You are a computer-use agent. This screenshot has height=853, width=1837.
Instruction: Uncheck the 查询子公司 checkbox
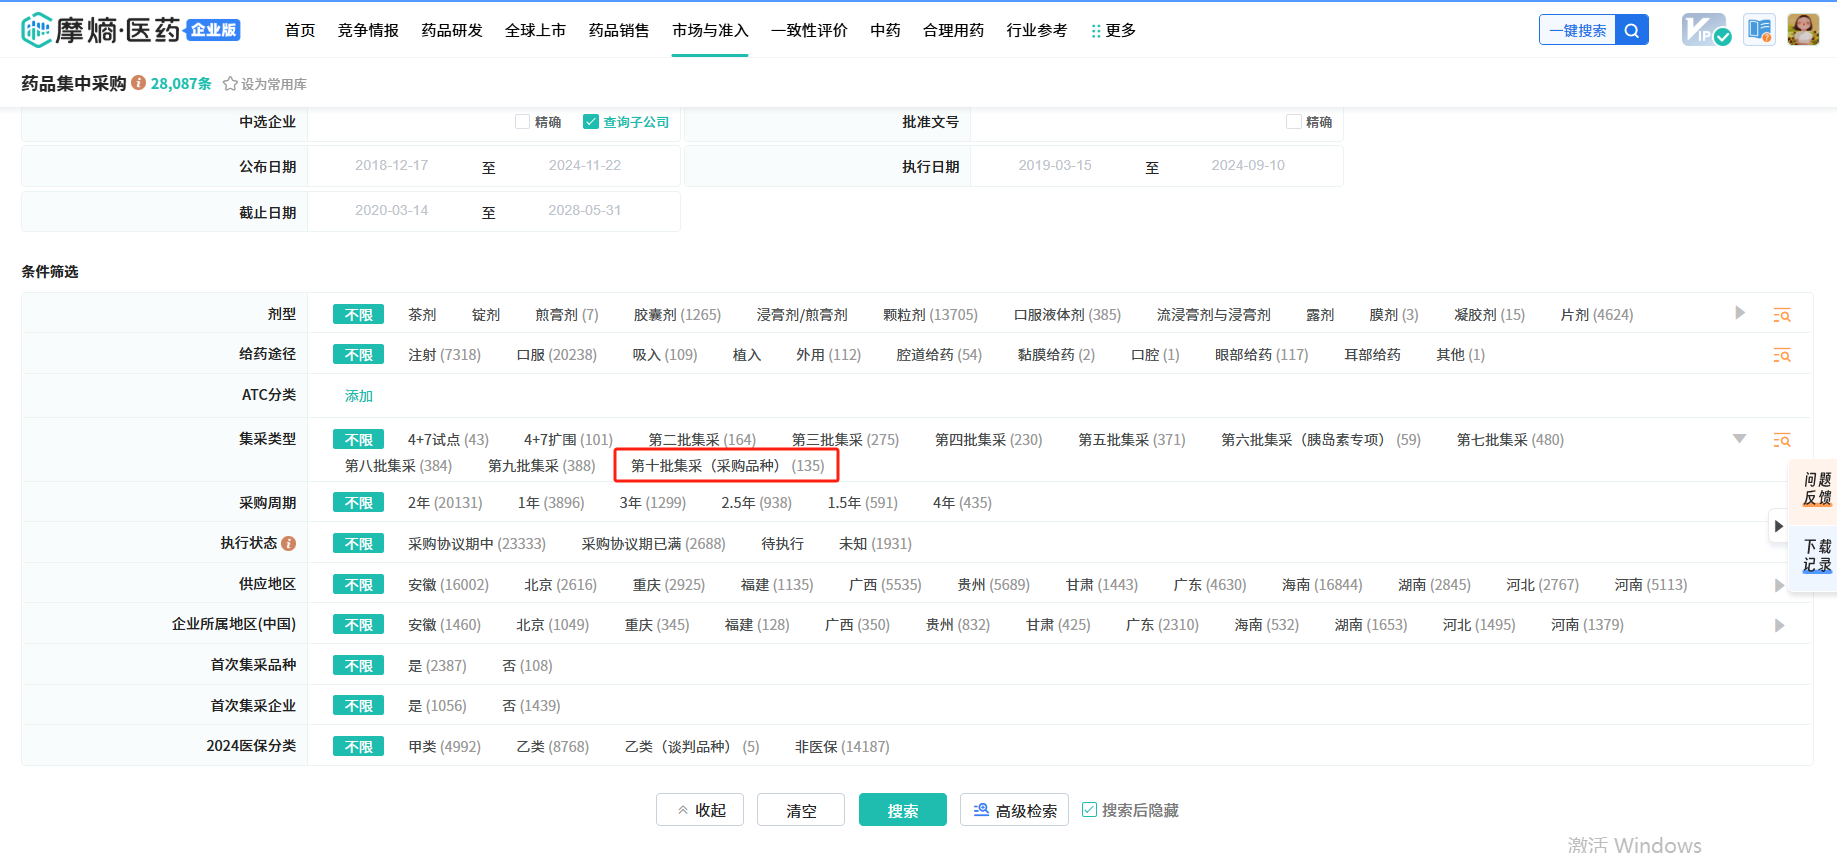pos(591,122)
